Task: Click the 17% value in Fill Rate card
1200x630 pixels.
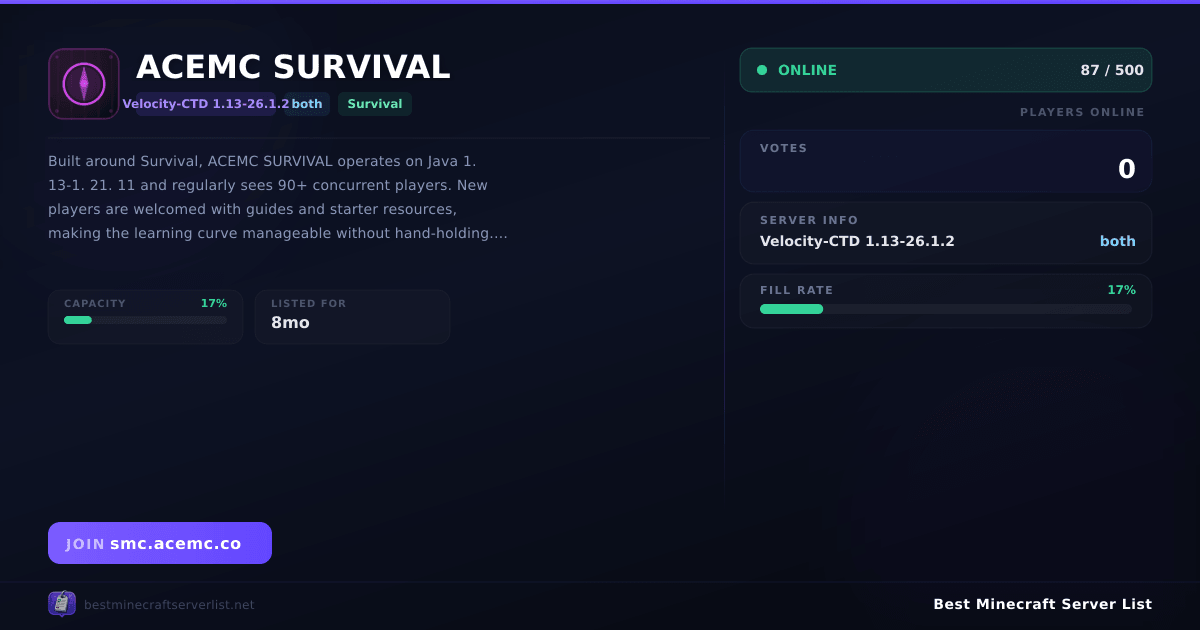Action: coord(1121,290)
